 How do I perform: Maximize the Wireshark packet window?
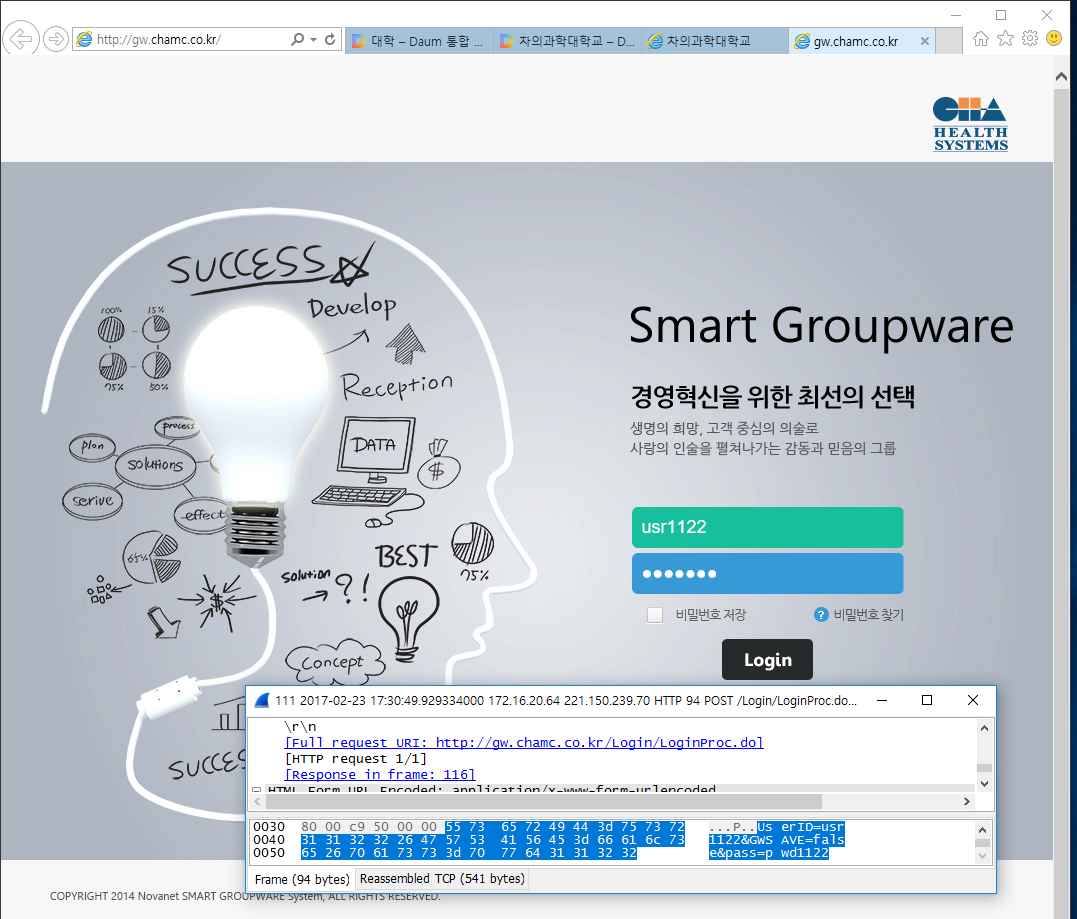[x=927, y=700]
